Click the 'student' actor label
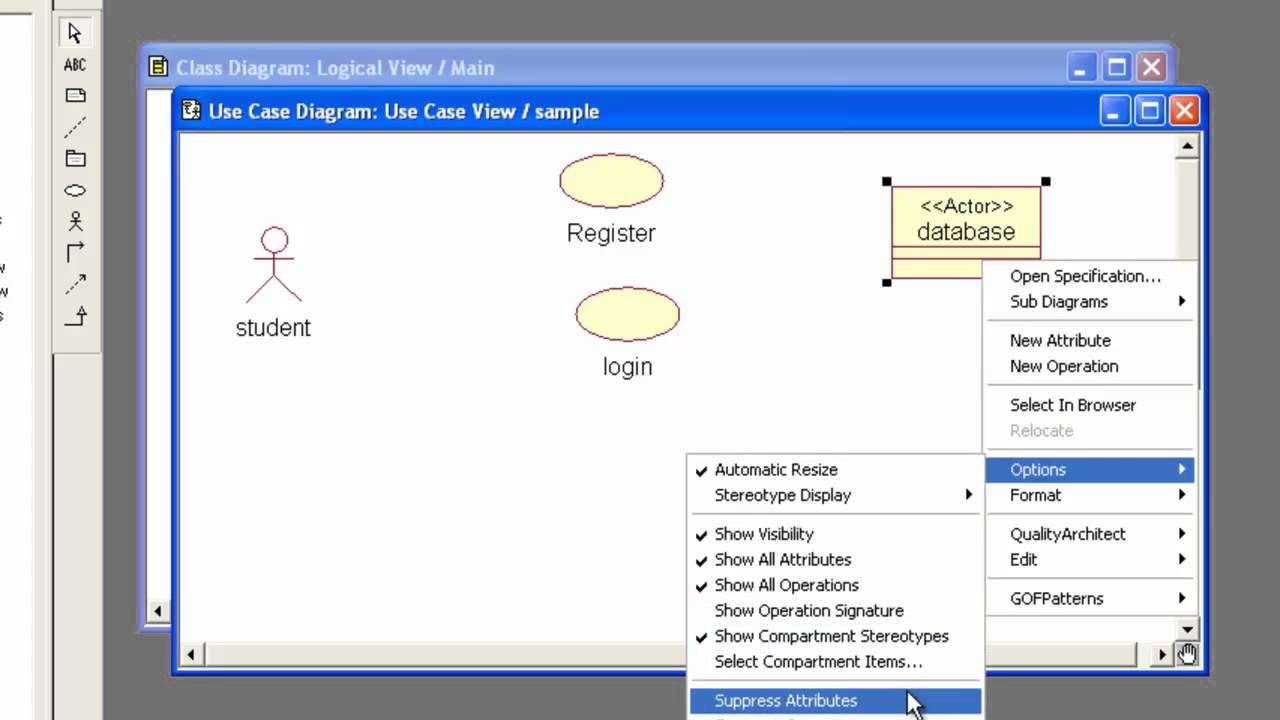The width and height of the screenshot is (1280, 720). point(273,328)
